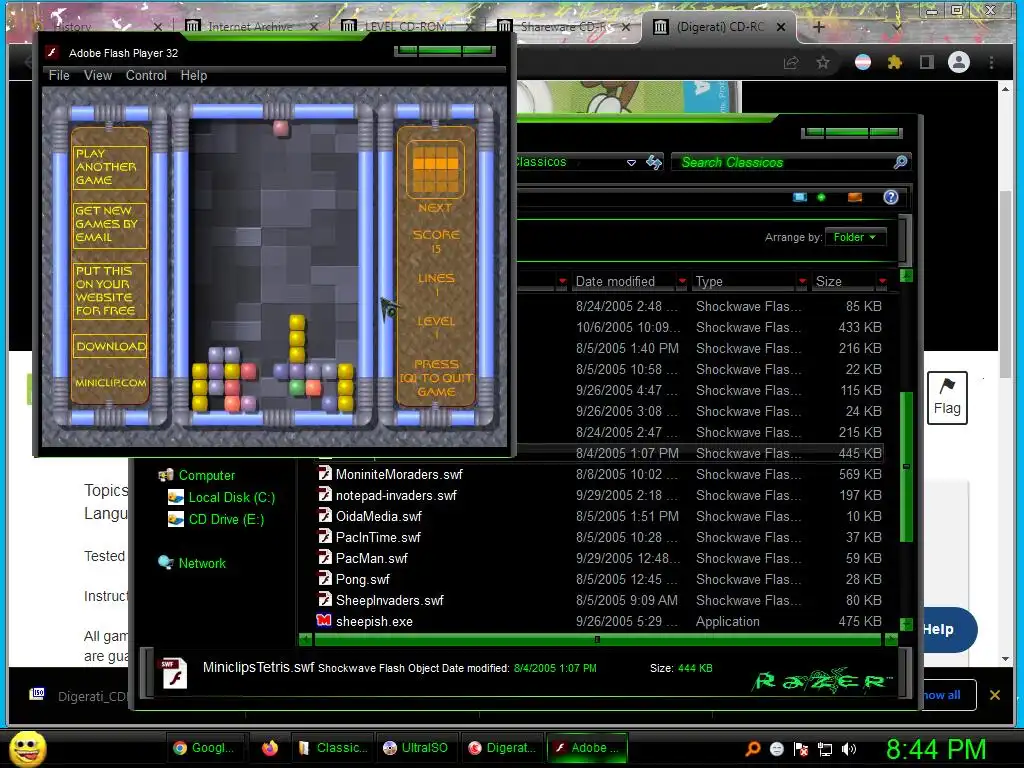Click the MiniclipsTetris.swf details pane icon
Screen dimensions: 1024x768
(174, 673)
